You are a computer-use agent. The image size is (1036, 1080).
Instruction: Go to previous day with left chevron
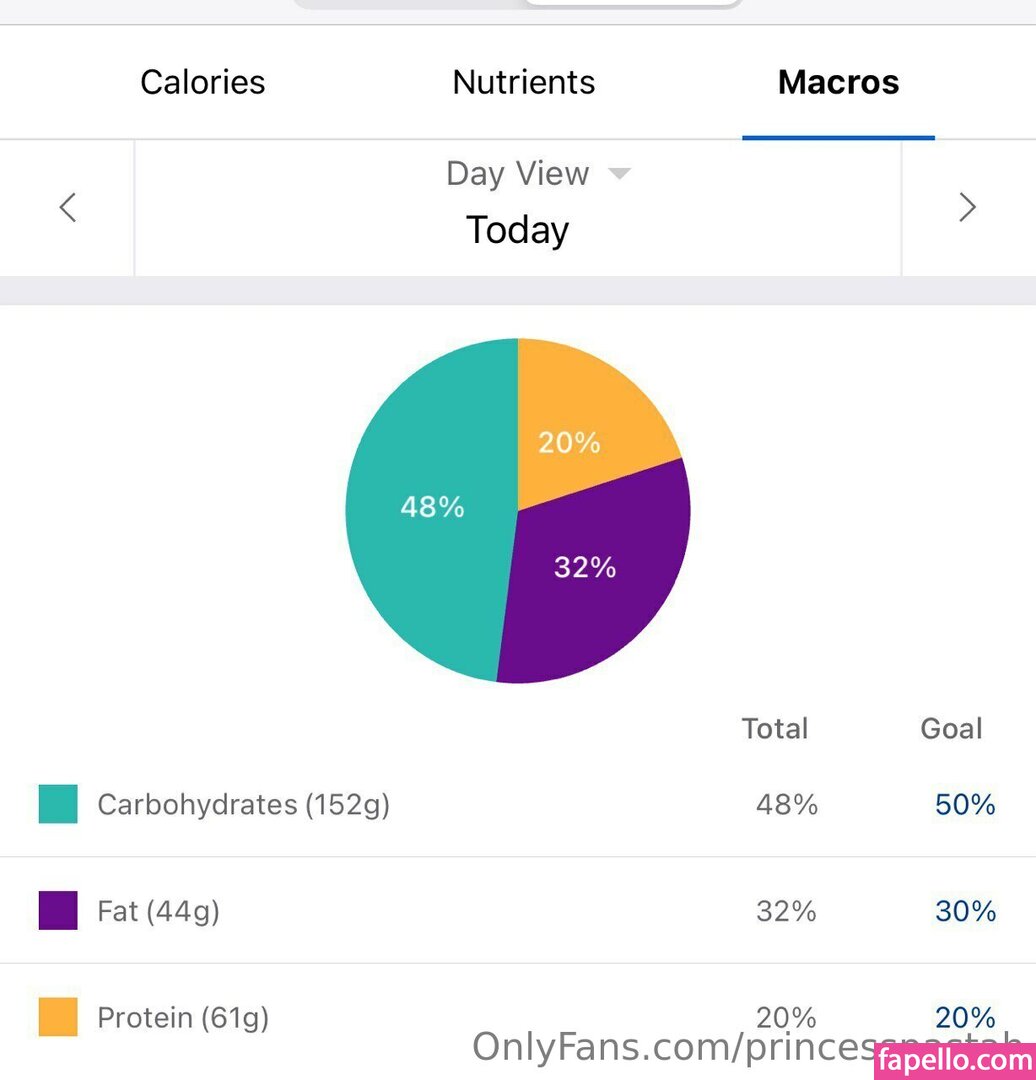tap(67, 208)
